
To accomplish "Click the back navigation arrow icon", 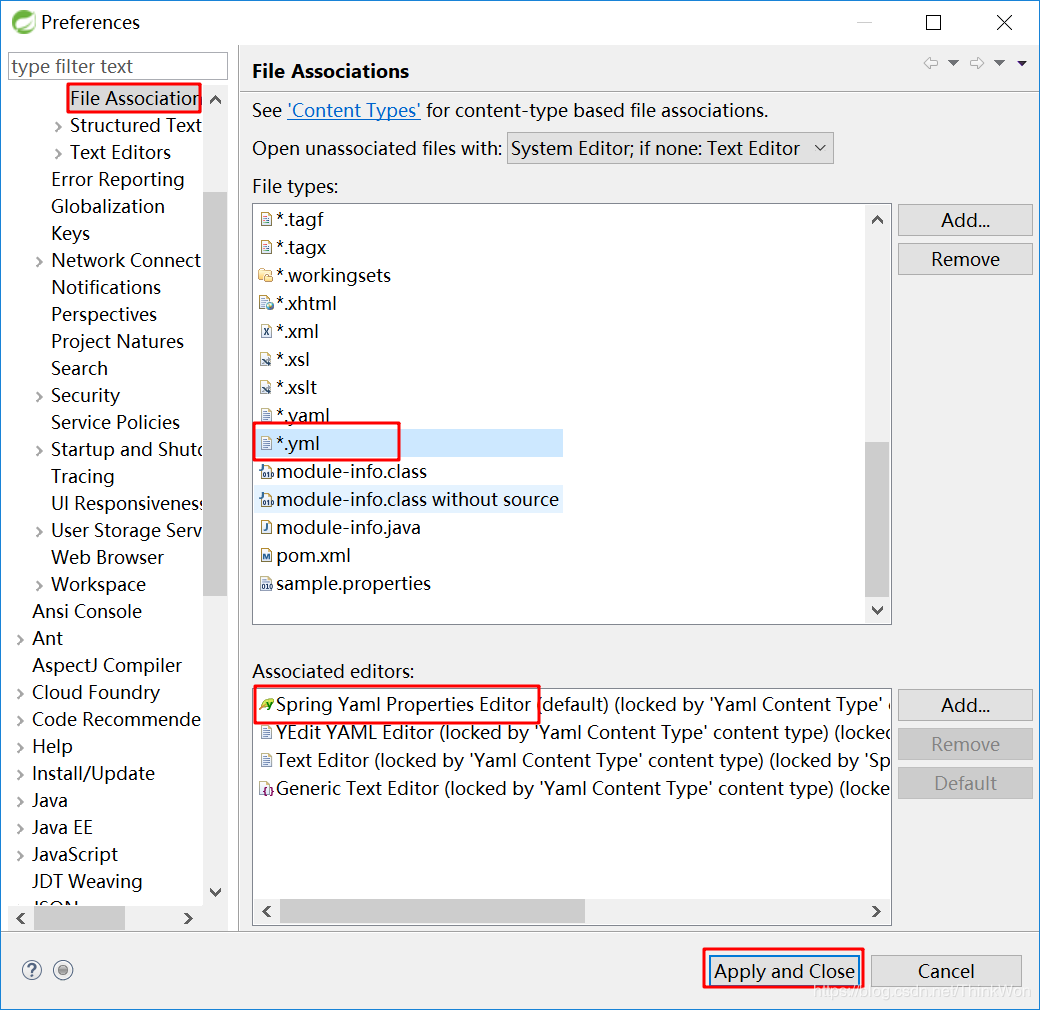I will [x=931, y=63].
